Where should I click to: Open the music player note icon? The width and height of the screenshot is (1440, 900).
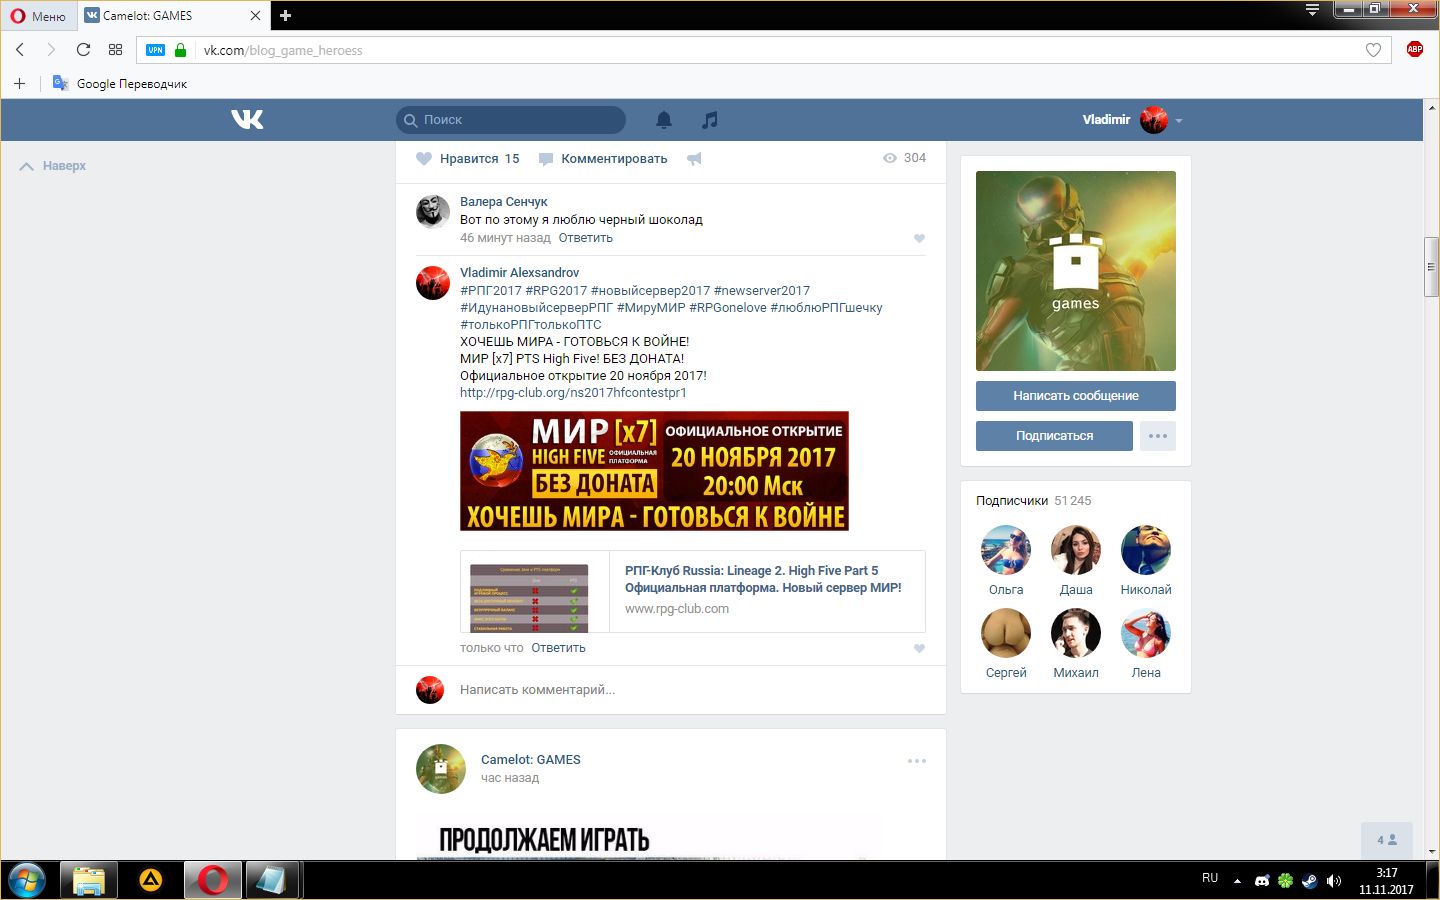click(x=709, y=120)
